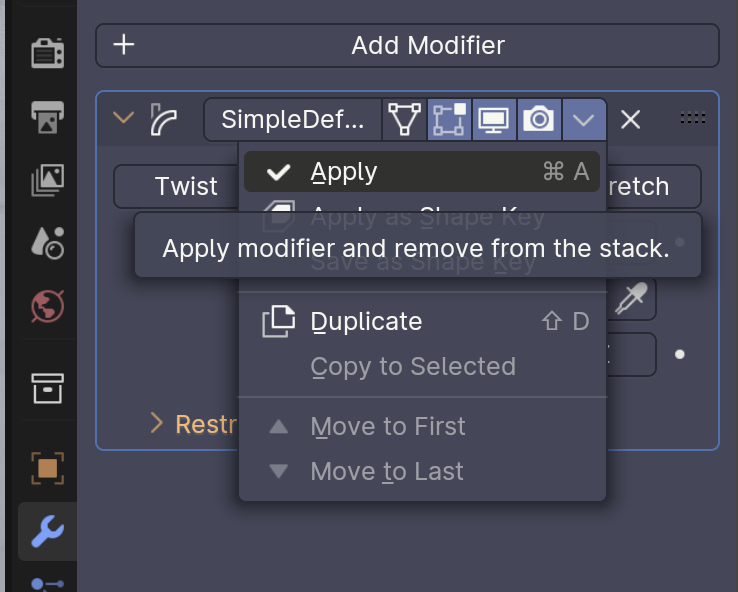Open the View Layer properties tab
Image resolution: width=738 pixels, height=592 pixels.
coord(47,180)
